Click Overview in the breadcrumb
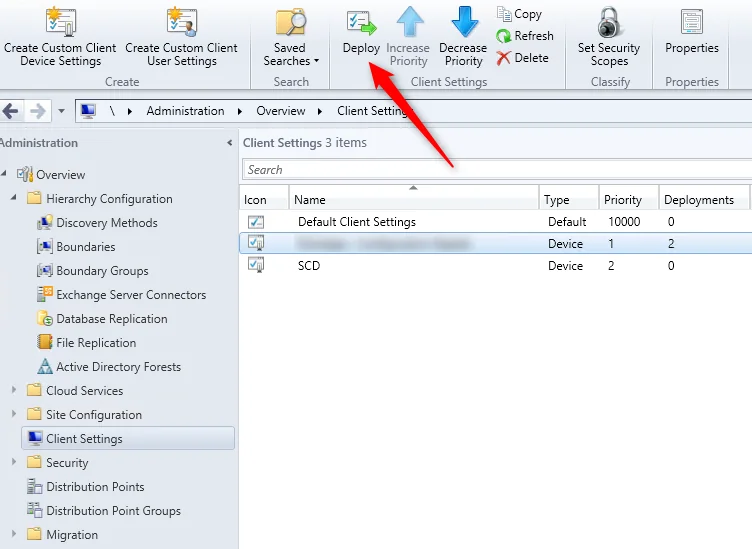This screenshot has height=549, width=752. pyautogui.click(x=281, y=111)
